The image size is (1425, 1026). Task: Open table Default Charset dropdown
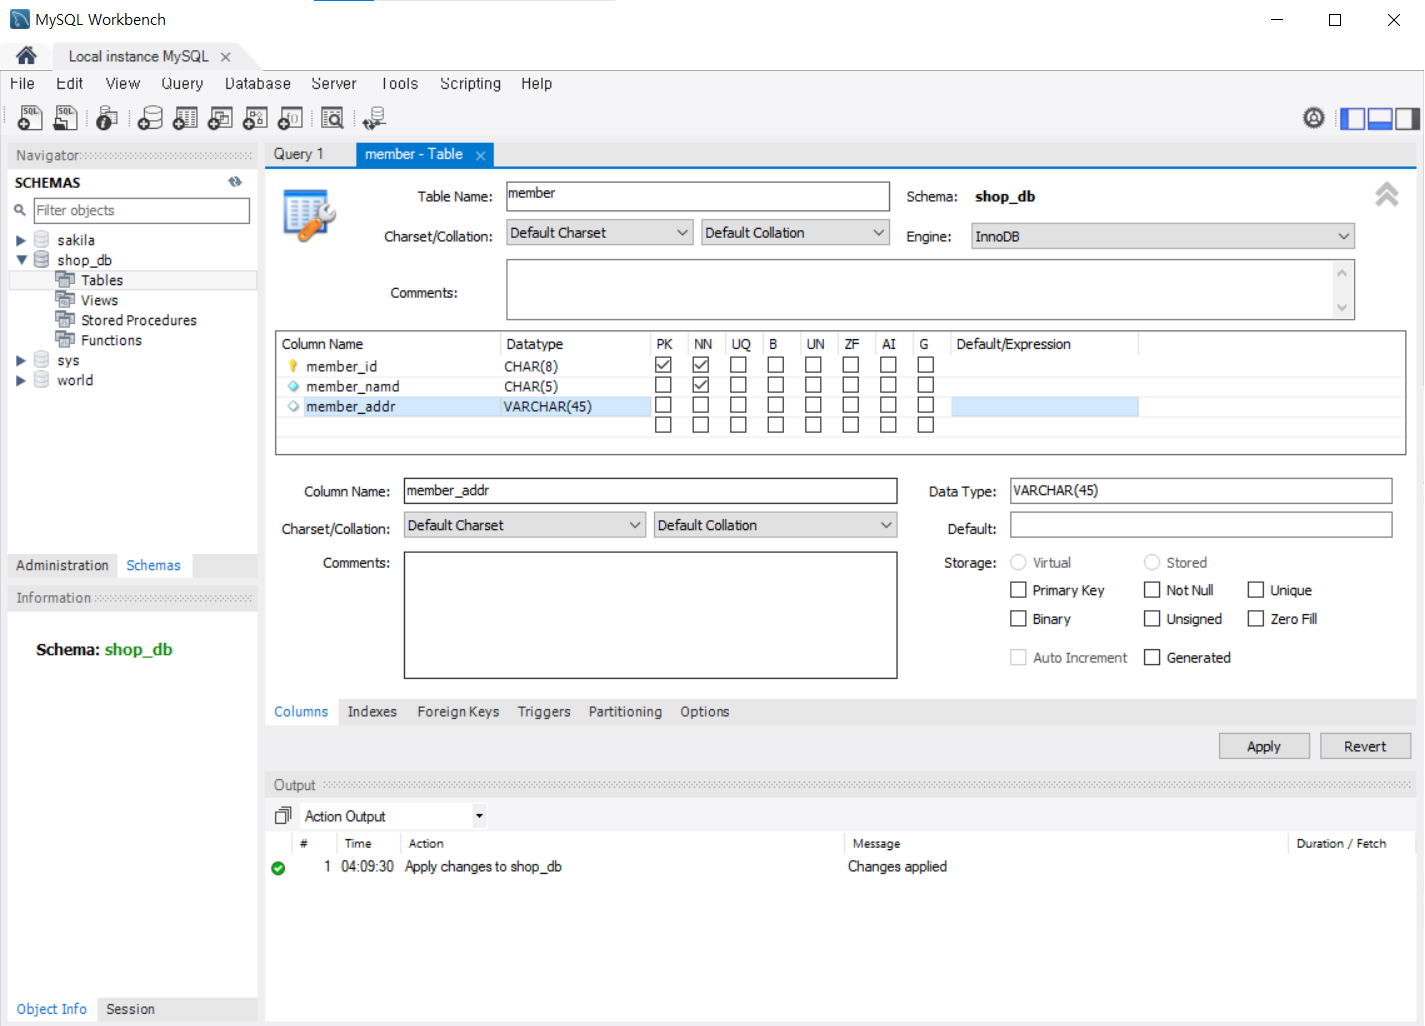pos(599,232)
